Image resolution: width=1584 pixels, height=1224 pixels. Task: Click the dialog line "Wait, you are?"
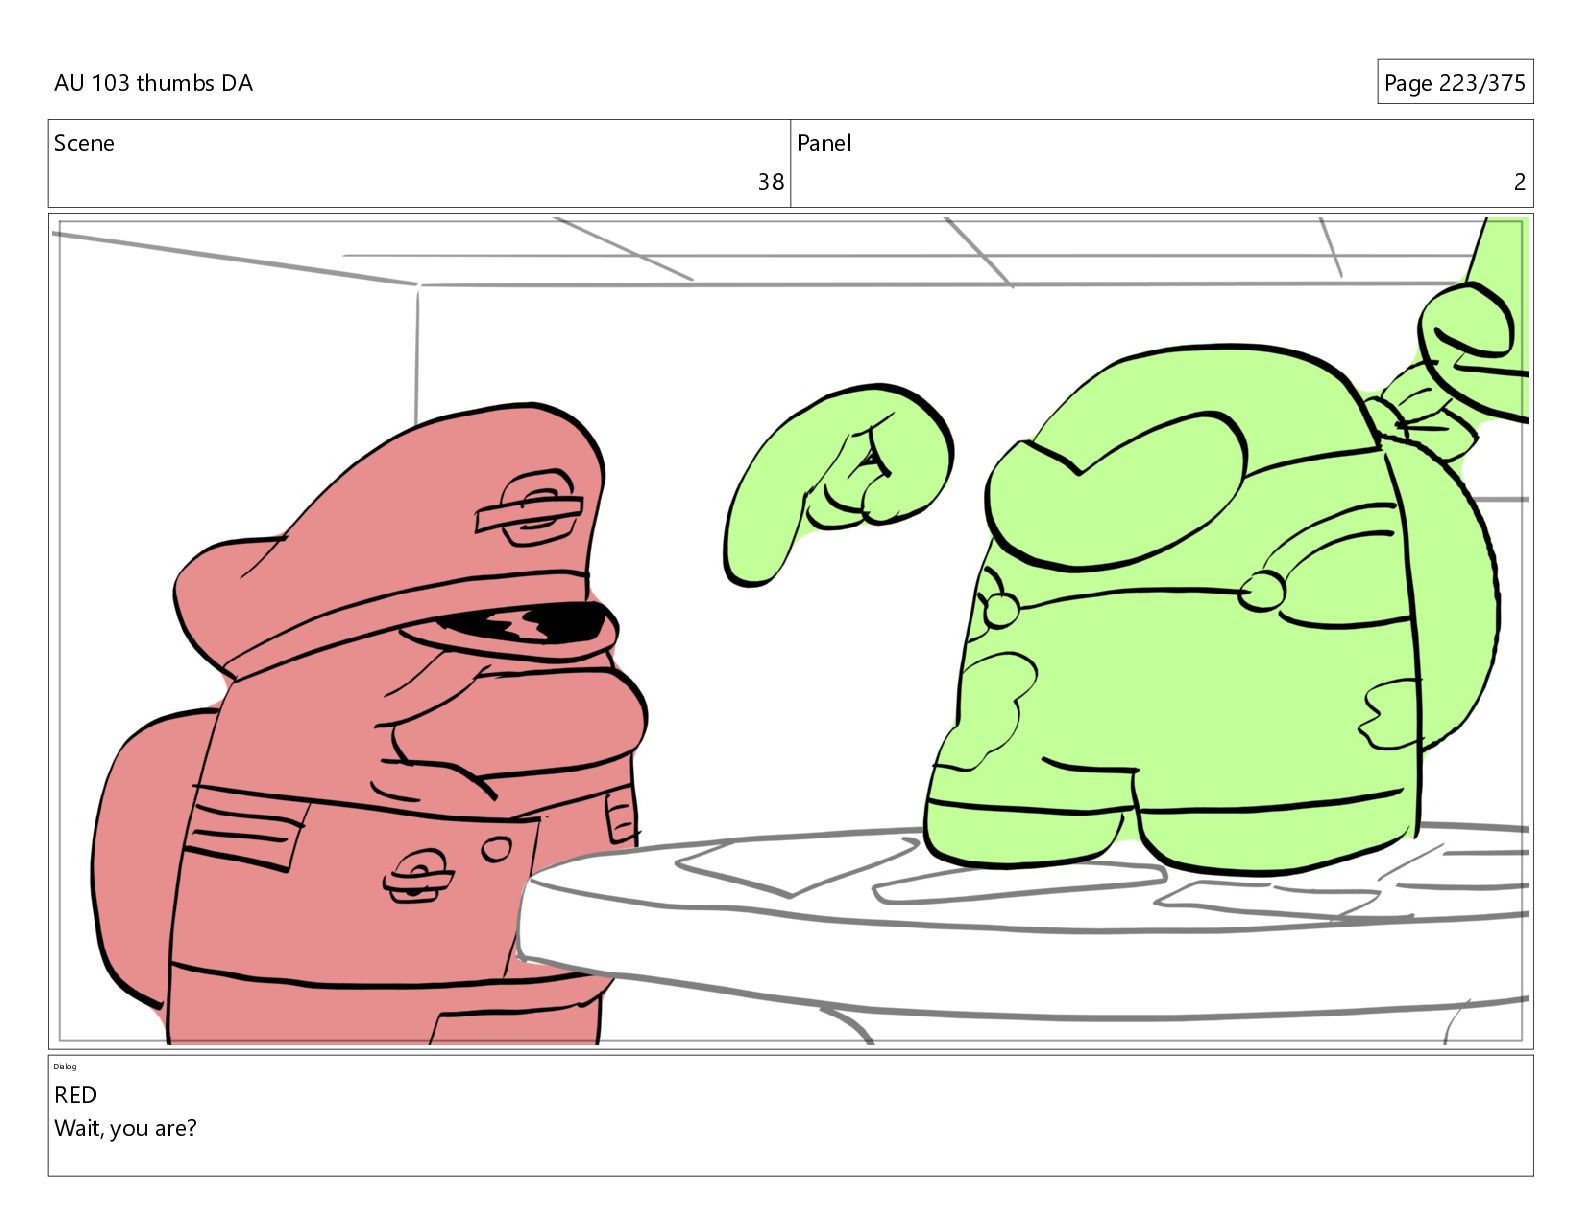pyautogui.click(x=125, y=1129)
